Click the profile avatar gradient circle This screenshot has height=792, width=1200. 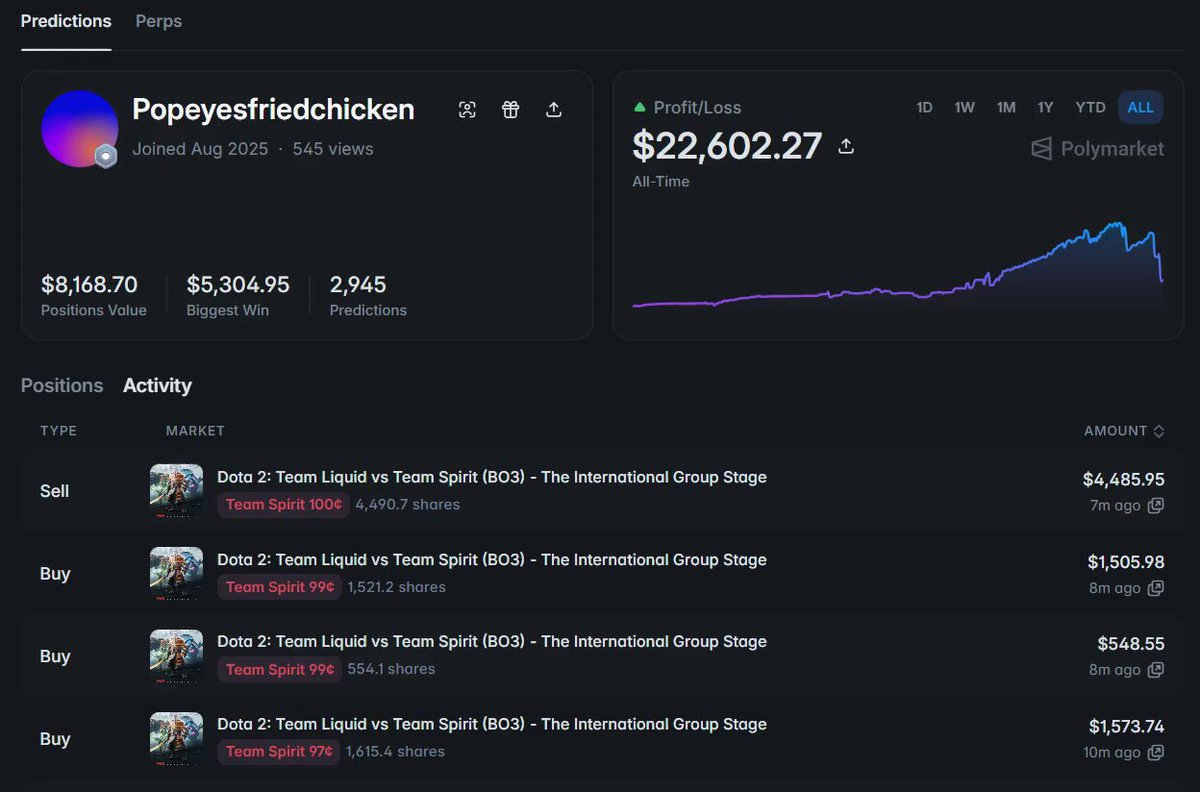tap(79, 129)
